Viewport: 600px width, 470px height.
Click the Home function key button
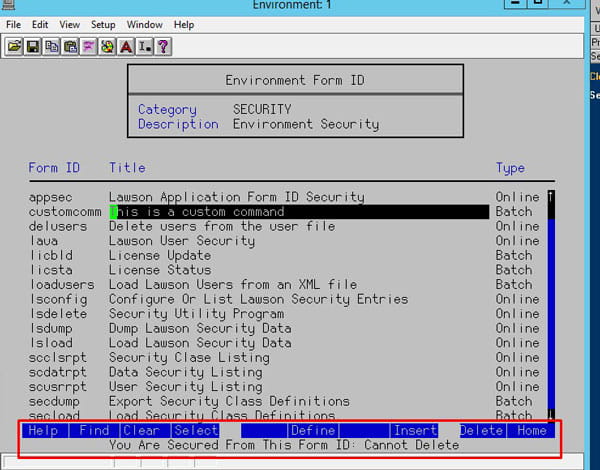tap(531, 431)
